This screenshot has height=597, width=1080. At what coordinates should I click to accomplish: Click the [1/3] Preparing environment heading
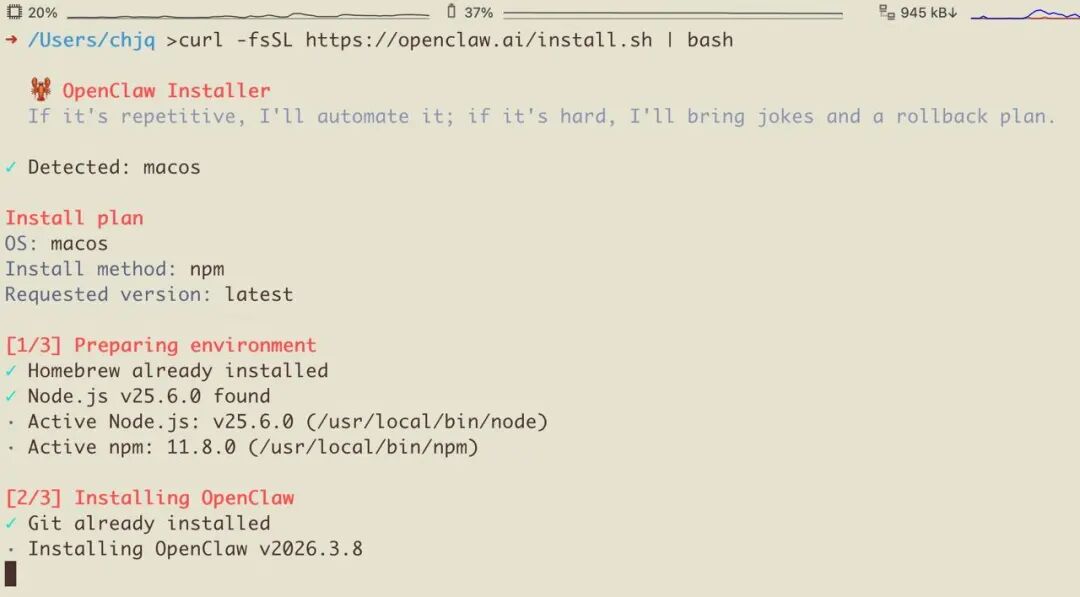(160, 345)
